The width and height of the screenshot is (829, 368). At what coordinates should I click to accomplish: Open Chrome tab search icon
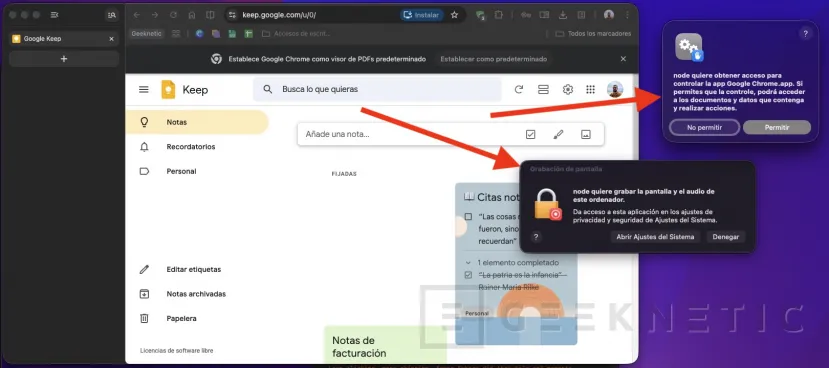click(111, 15)
